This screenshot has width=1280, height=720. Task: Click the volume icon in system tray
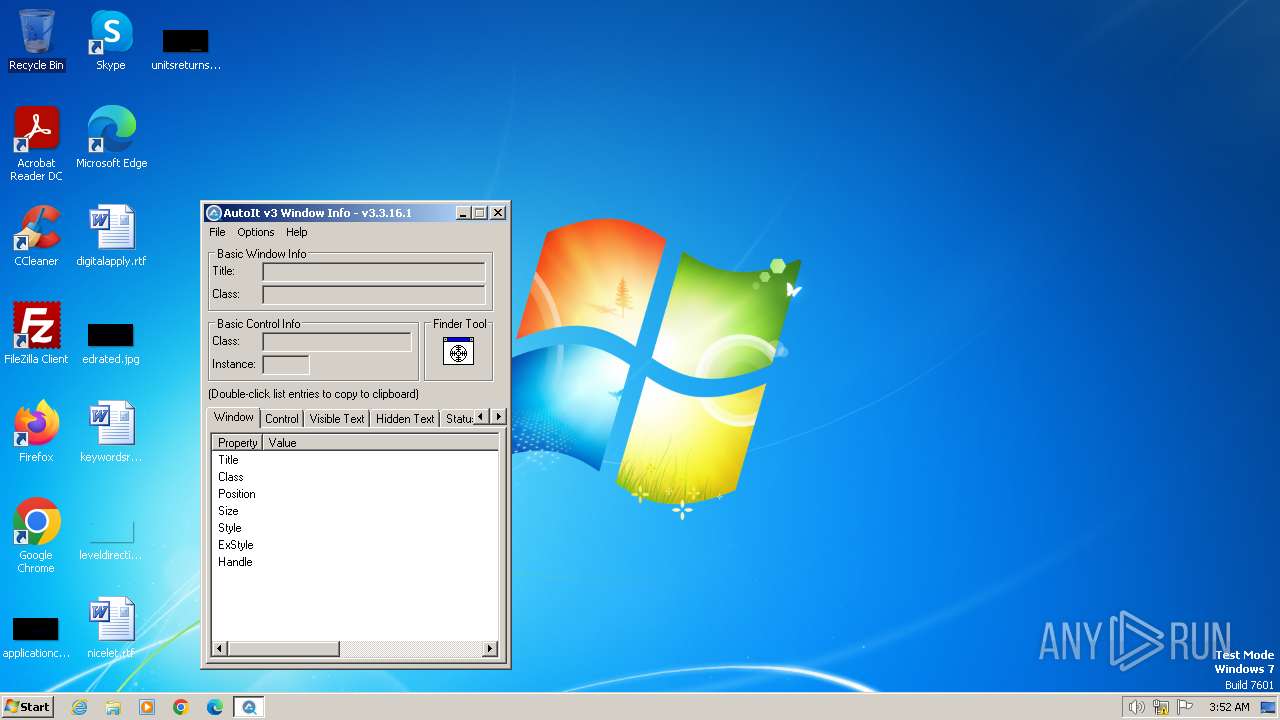[x=1136, y=707]
